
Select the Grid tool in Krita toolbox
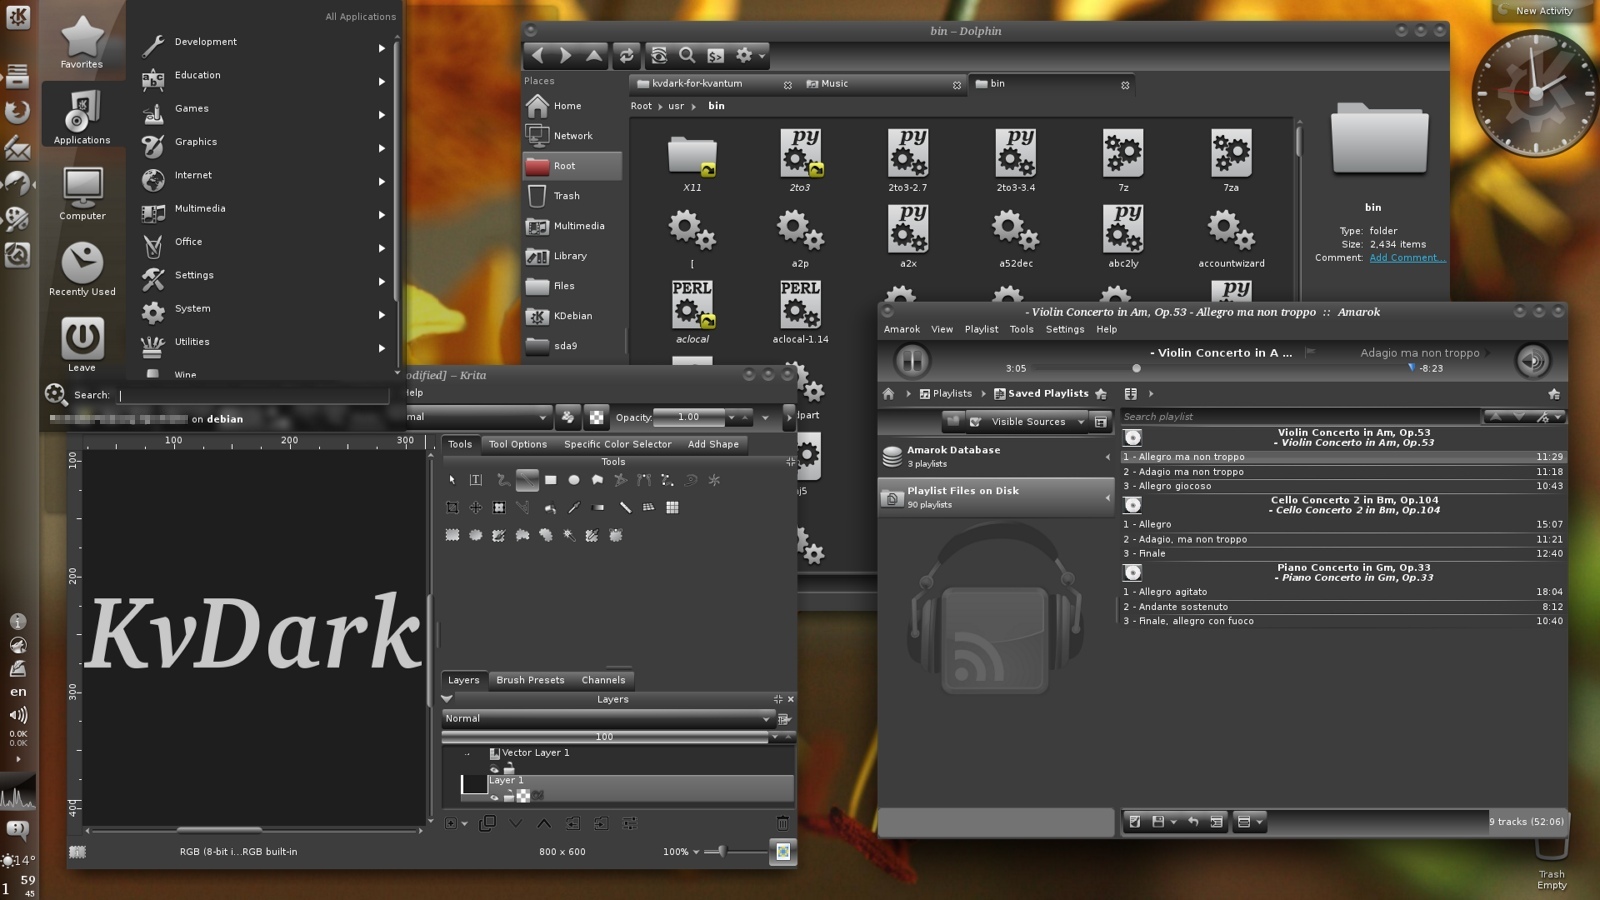coord(672,507)
